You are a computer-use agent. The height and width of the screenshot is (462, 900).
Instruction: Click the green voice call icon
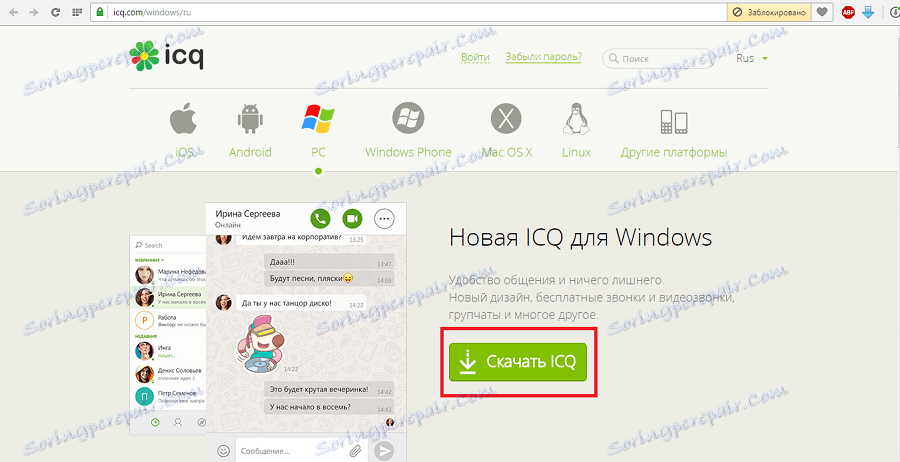point(320,218)
